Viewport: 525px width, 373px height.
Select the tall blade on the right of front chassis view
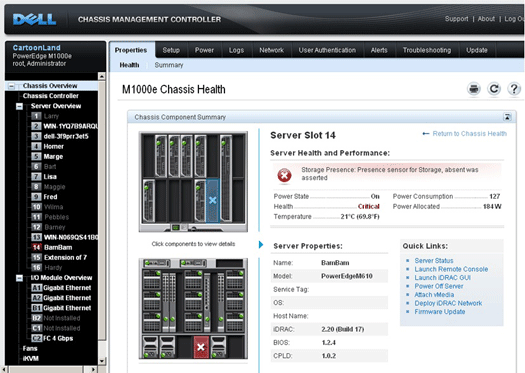[226, 178]
